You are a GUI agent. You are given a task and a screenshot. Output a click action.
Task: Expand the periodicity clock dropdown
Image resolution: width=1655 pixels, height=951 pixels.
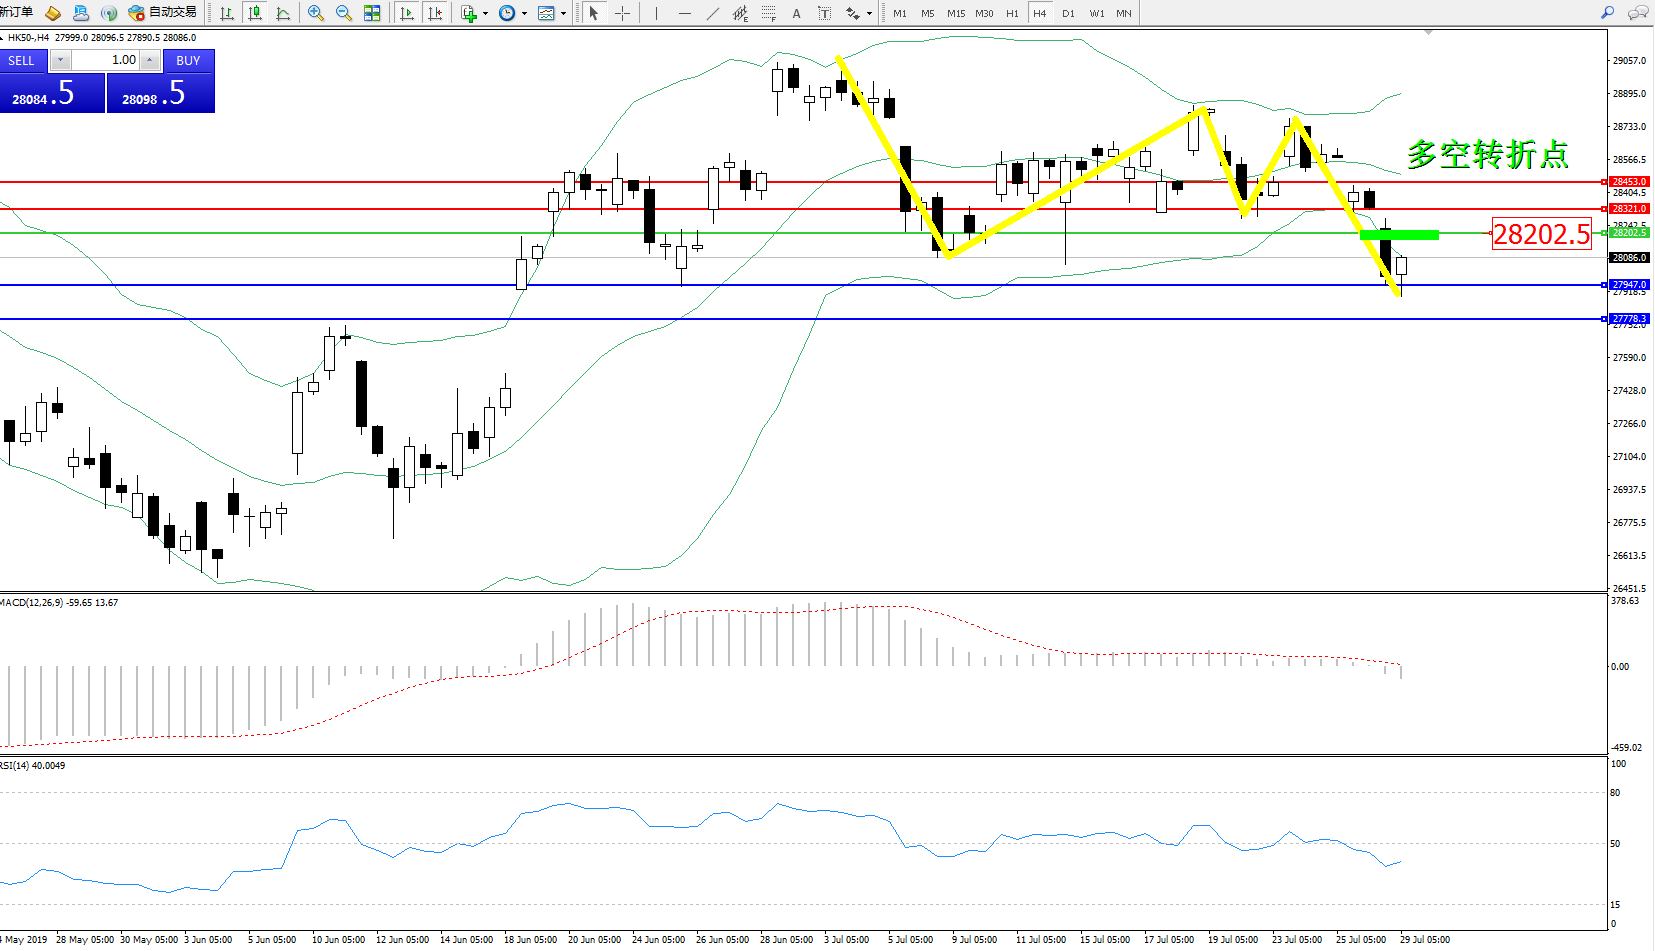[524, 14]
